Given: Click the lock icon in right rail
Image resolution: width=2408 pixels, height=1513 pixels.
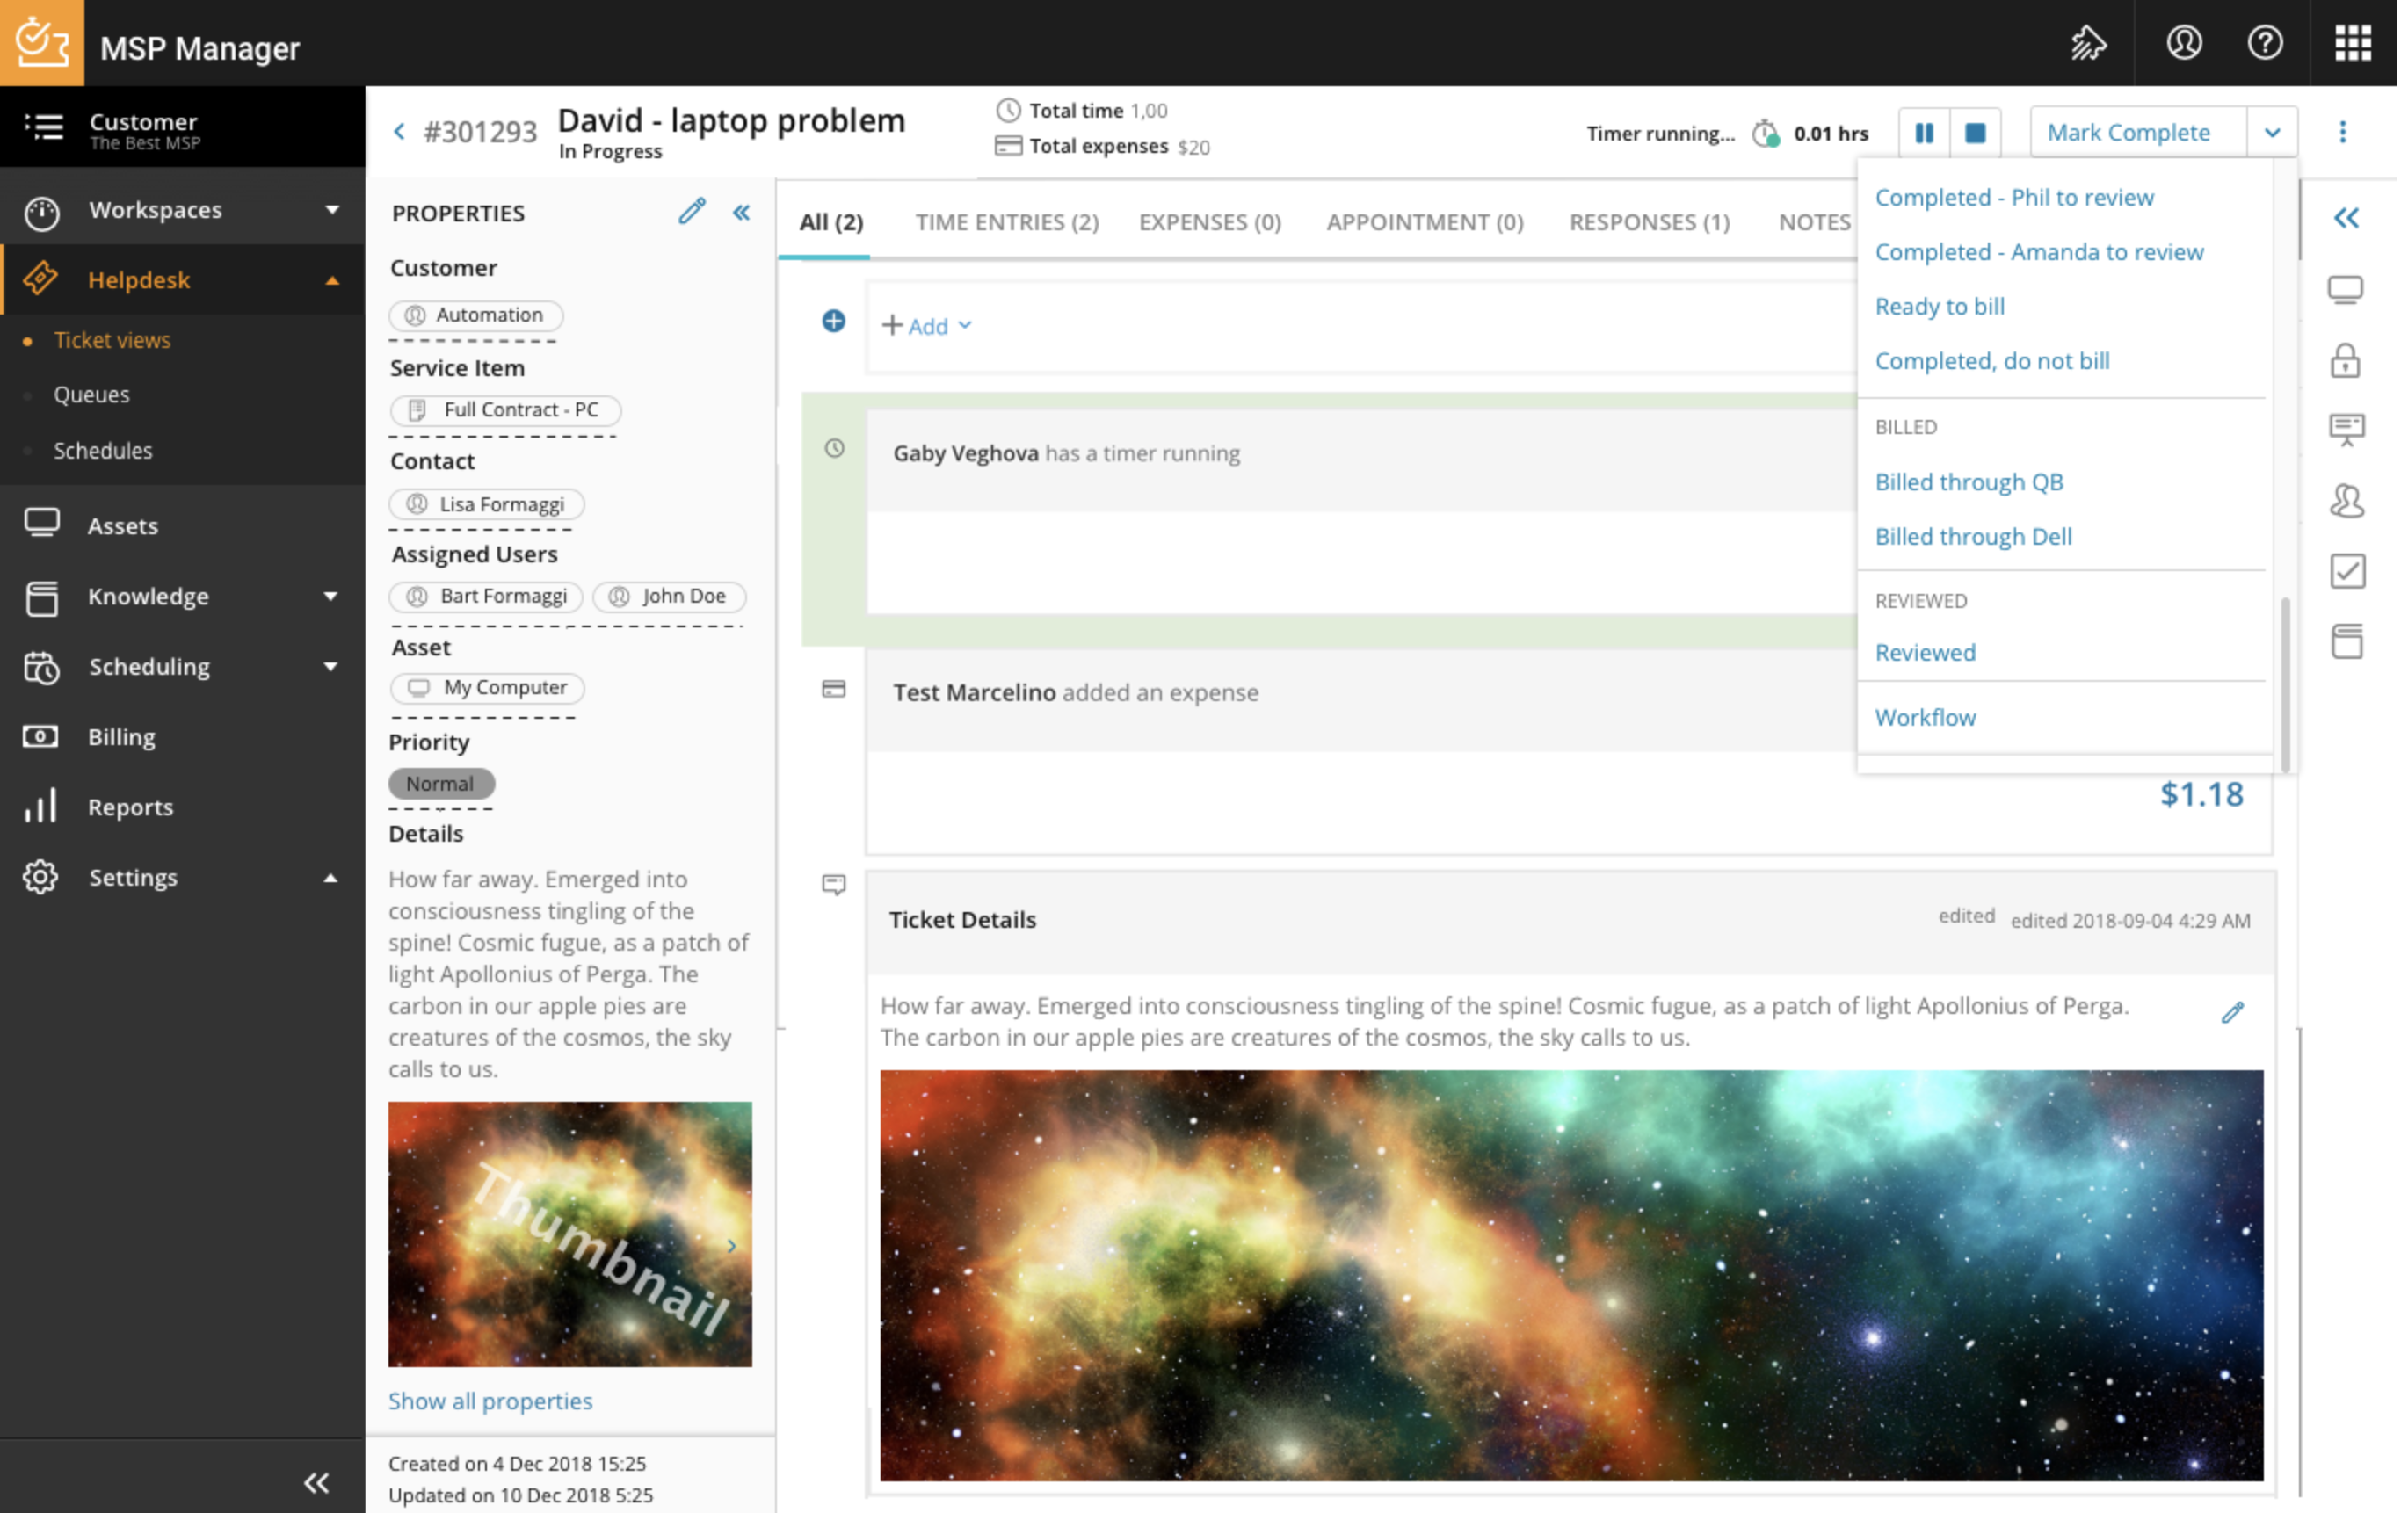Looking at the screenshot, I should (2346, 360).
